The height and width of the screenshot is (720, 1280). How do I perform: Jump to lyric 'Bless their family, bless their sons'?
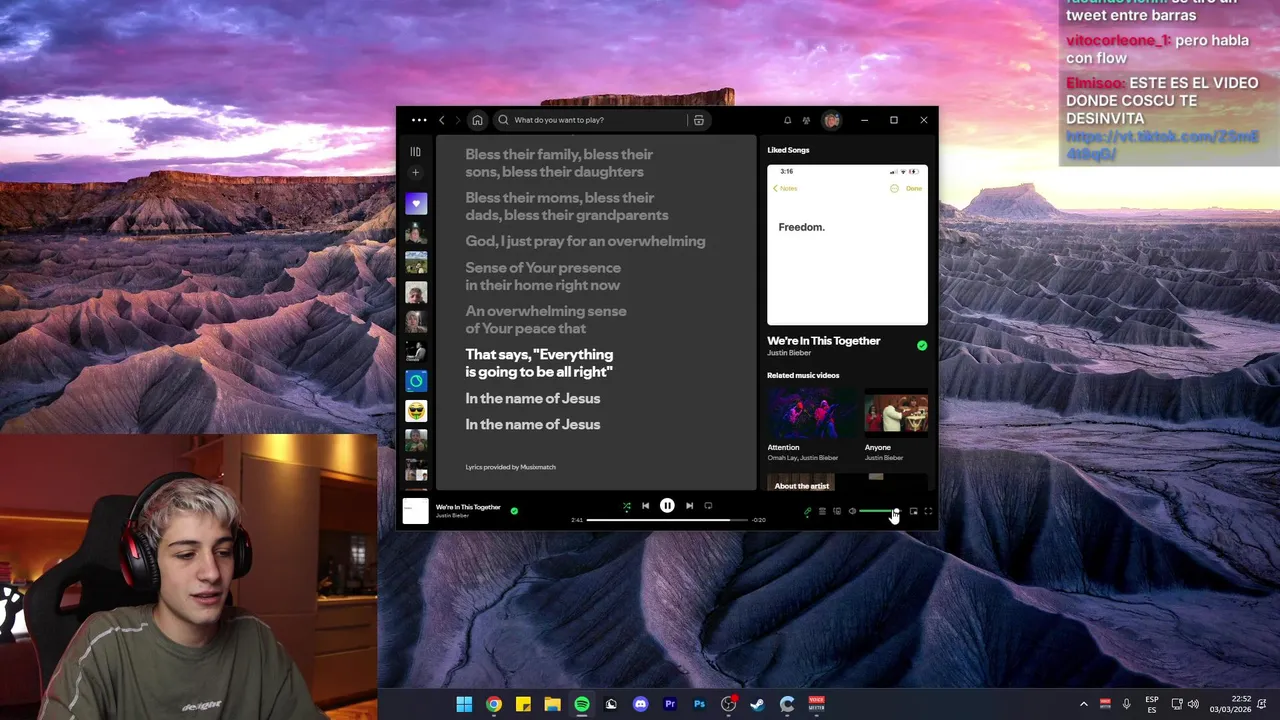click(x=558, y=163)
